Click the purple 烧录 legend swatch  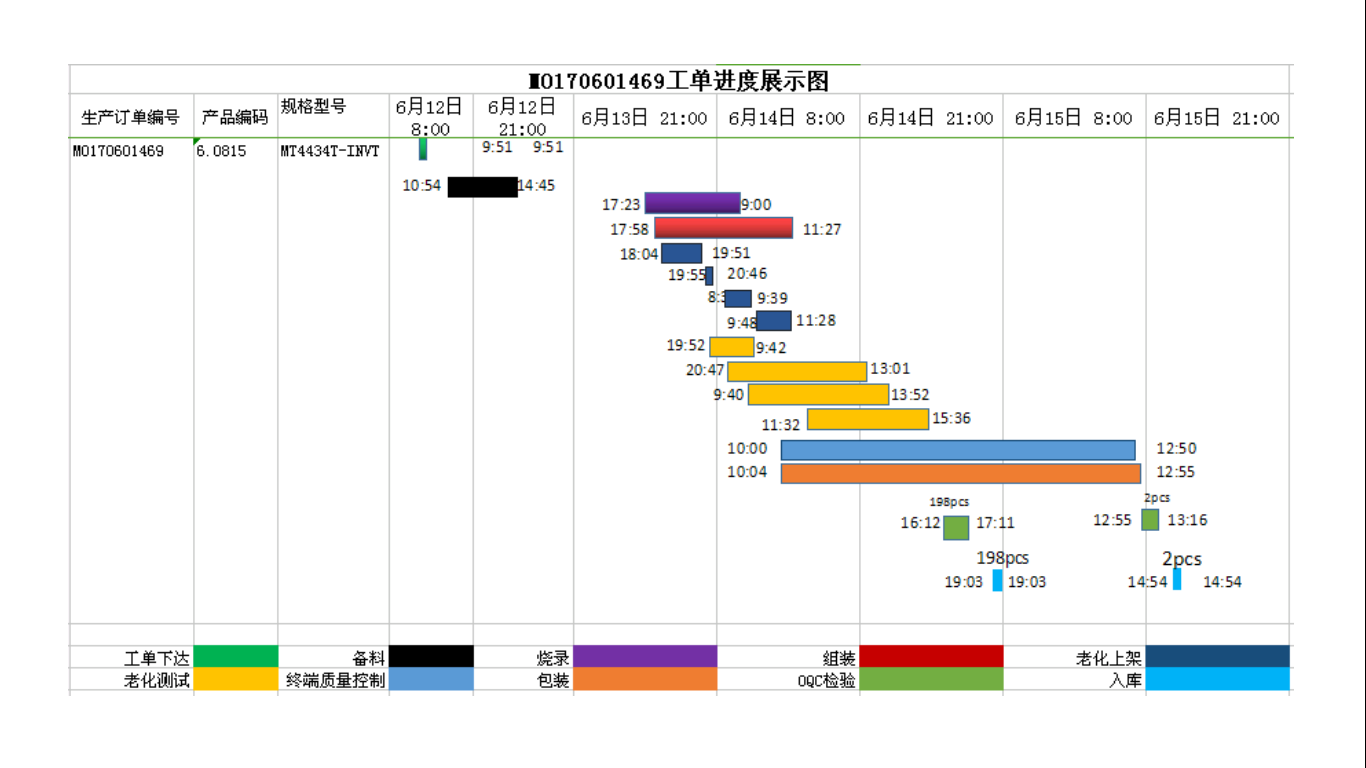[645, 657]
